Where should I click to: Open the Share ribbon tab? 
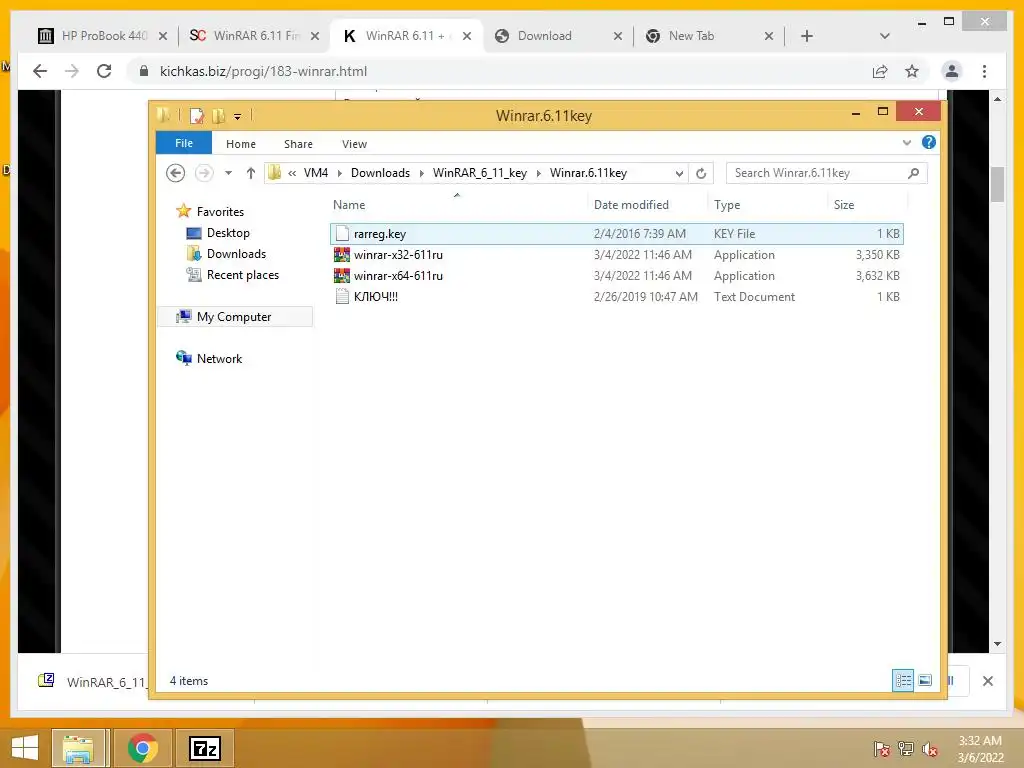(x=298, y=144)
